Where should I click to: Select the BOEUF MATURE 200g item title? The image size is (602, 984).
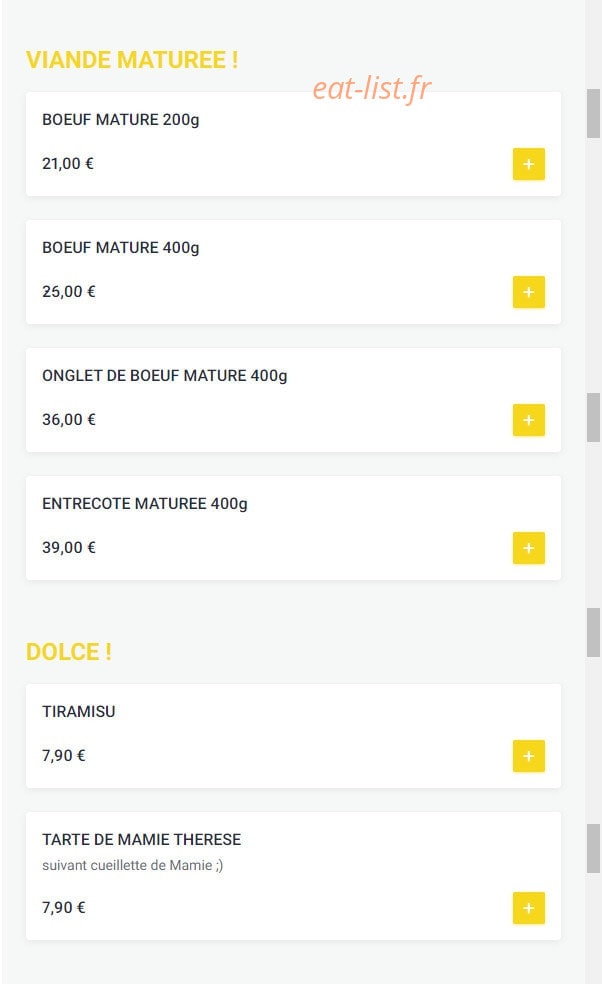(121, 120)
